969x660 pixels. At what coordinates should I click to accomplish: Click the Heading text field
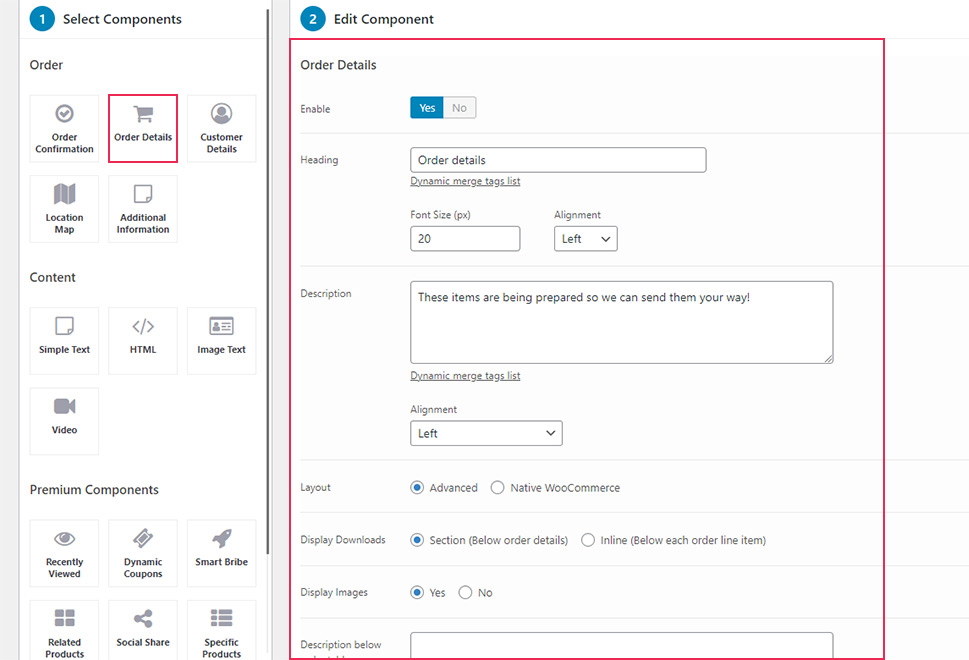point(557,160)
